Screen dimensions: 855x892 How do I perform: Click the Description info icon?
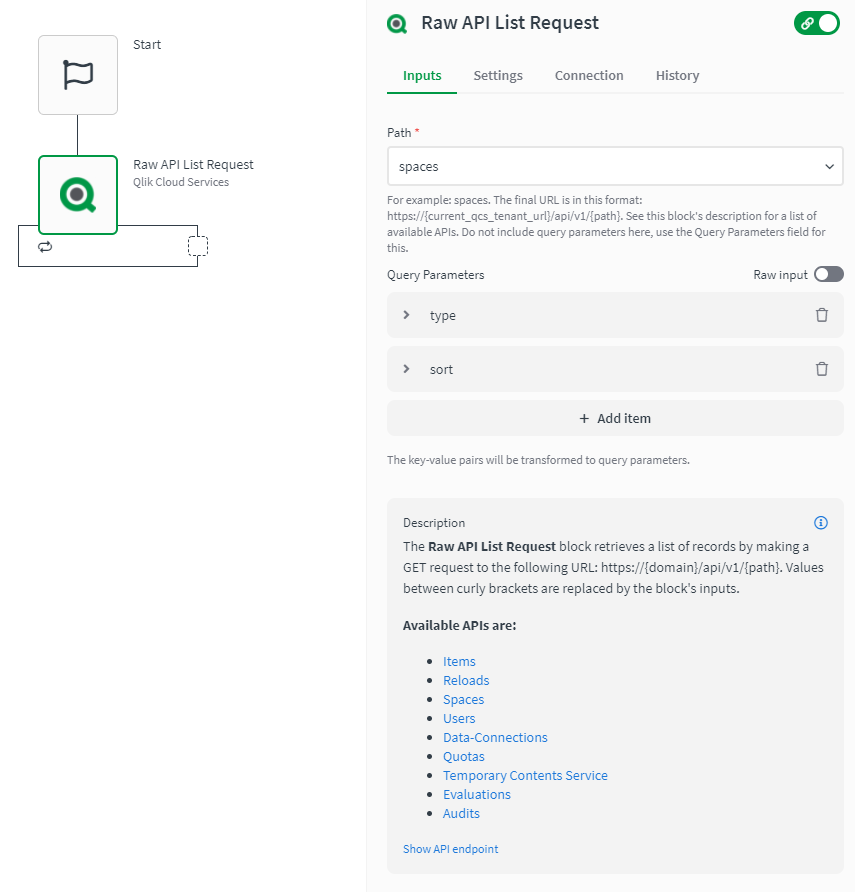click(821, 523)
